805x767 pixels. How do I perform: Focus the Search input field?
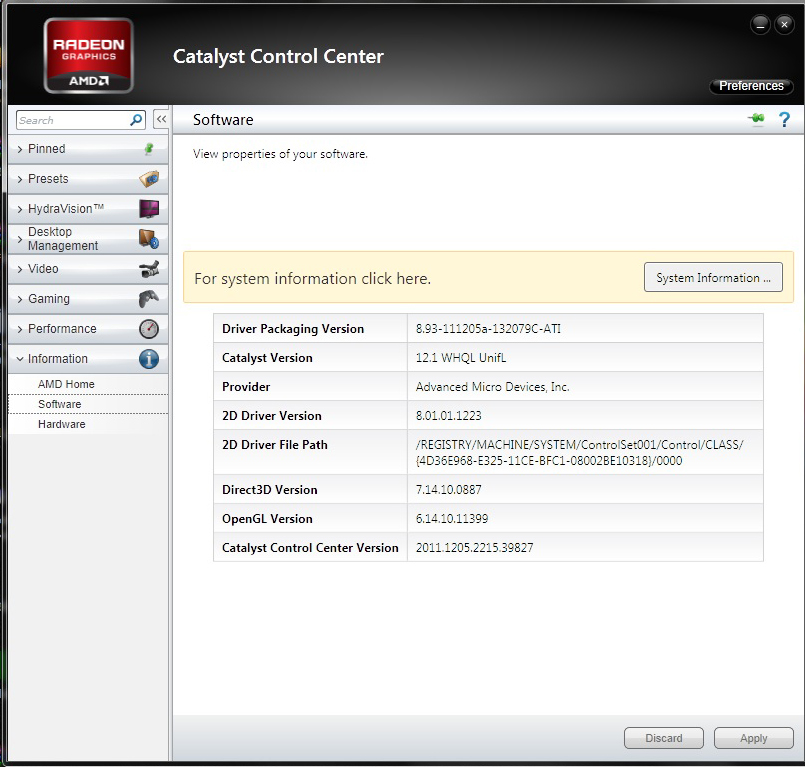(72, 120)
